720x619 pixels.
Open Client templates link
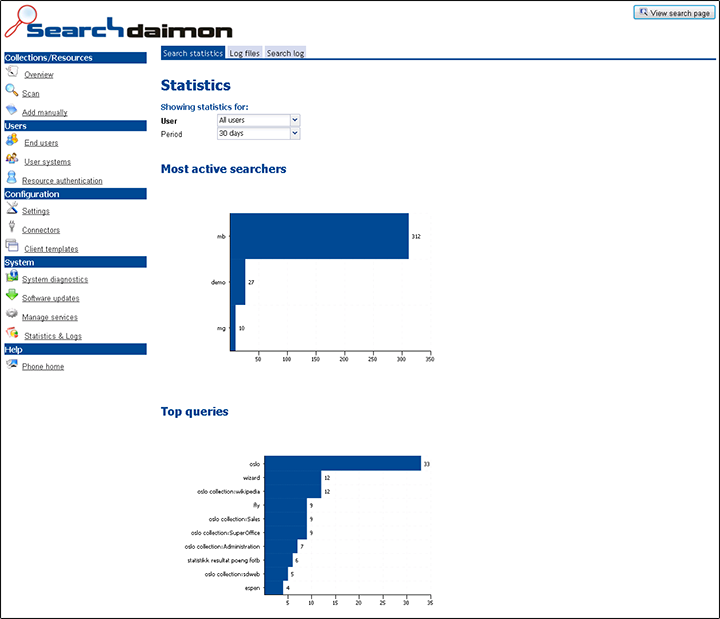coord(51,248)
